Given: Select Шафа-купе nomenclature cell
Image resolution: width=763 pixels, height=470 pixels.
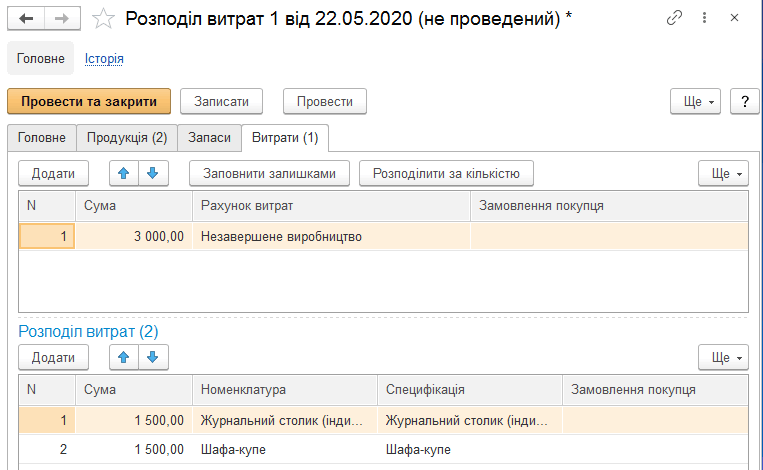Looking at the screenshot, I should [285, 449].
